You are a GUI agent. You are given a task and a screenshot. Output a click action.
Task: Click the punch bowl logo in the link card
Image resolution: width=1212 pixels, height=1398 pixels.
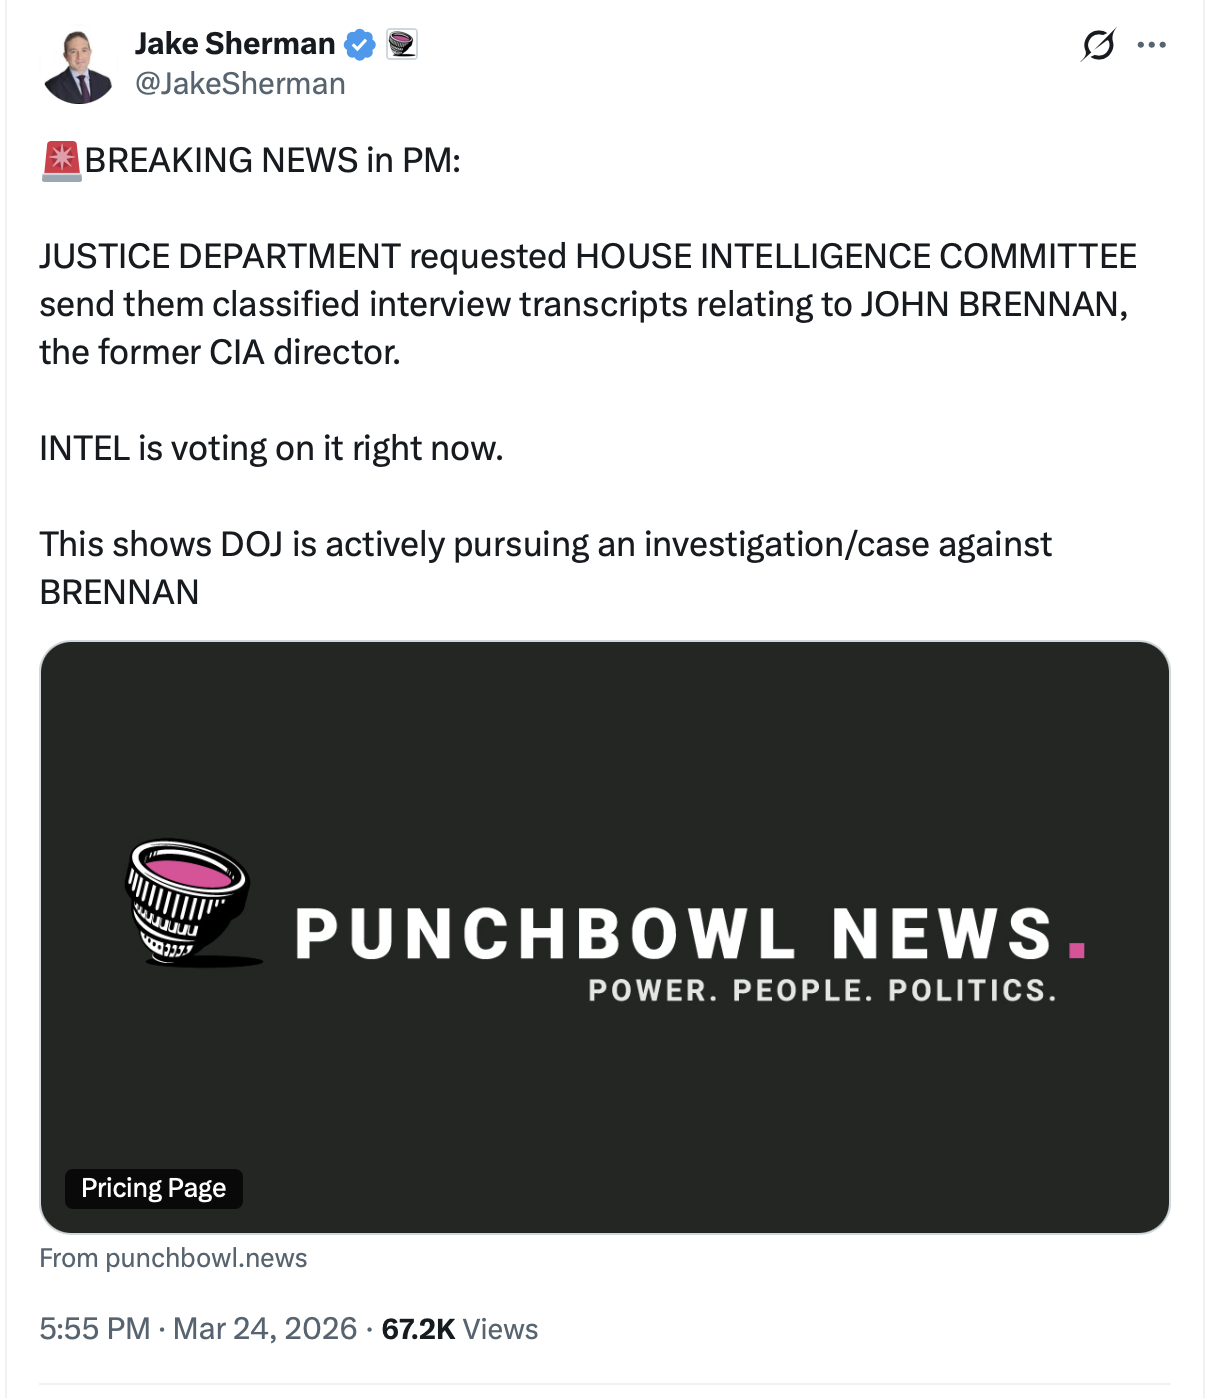coord(190,902)
